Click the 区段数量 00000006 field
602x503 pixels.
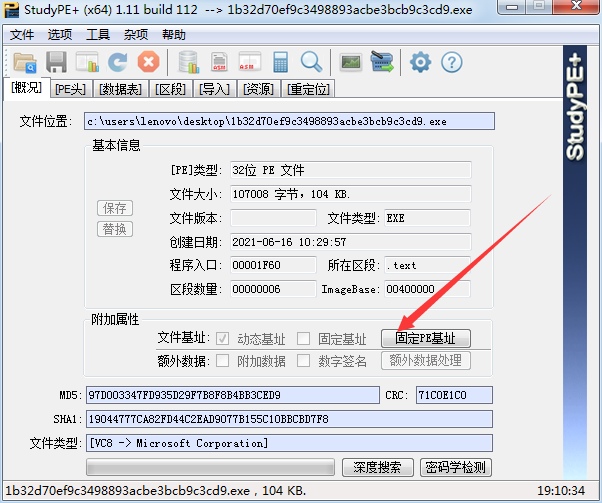pyautogui.click(x=273, y=289)
